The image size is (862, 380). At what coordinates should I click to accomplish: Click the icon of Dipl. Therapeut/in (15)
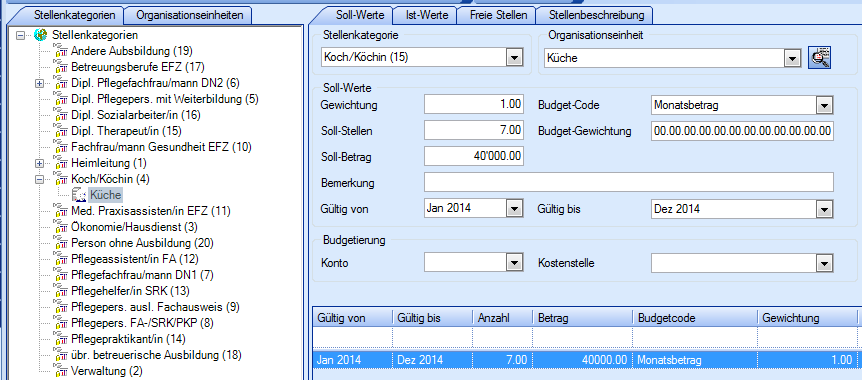click(x=60, y=131)
